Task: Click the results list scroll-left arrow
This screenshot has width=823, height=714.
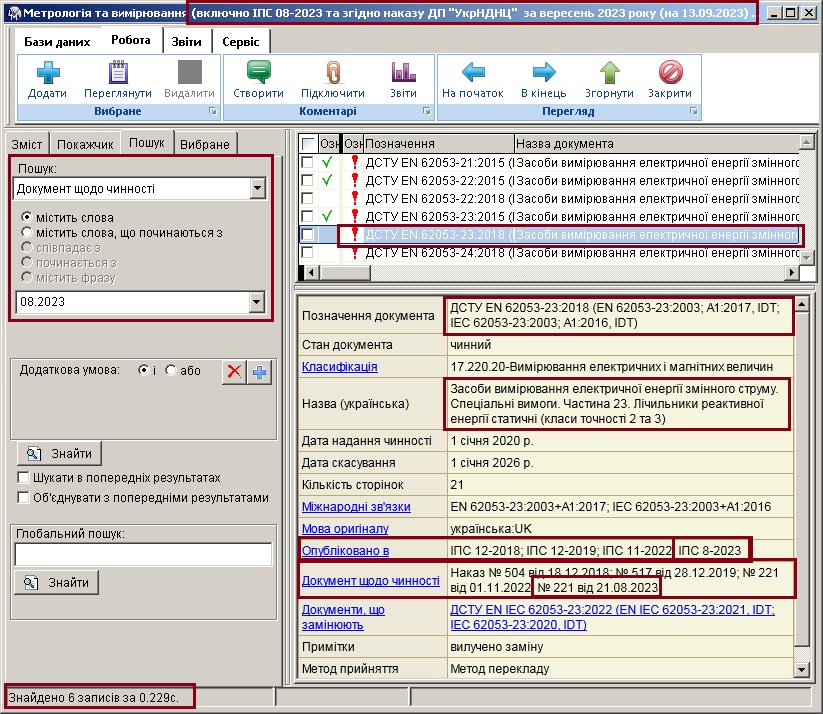Action: tap(311, 272)
